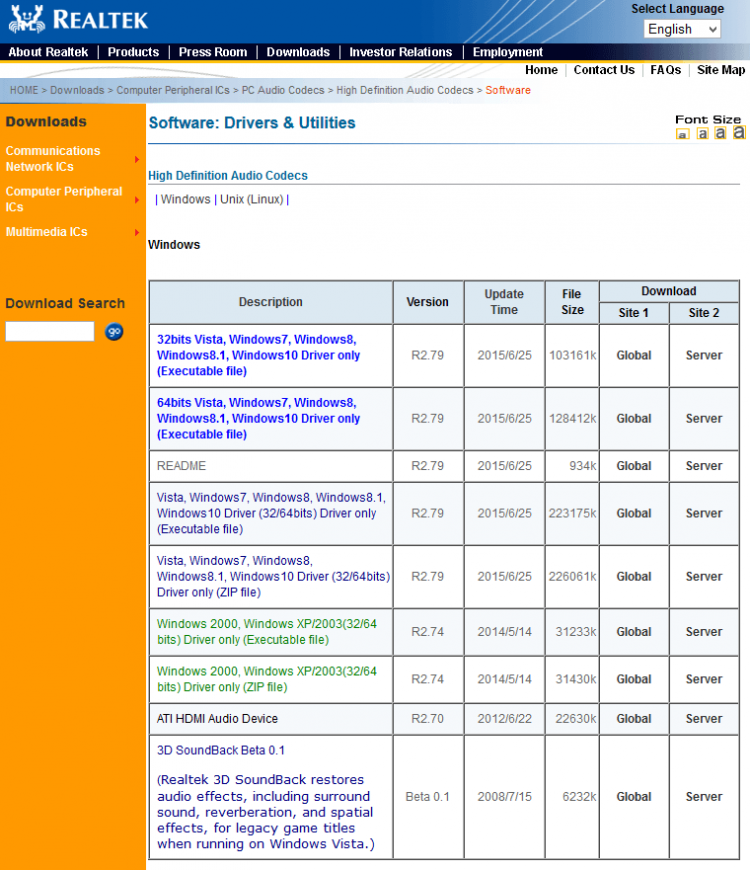
Task: Open the Employment menu
Action: (508, 52)
